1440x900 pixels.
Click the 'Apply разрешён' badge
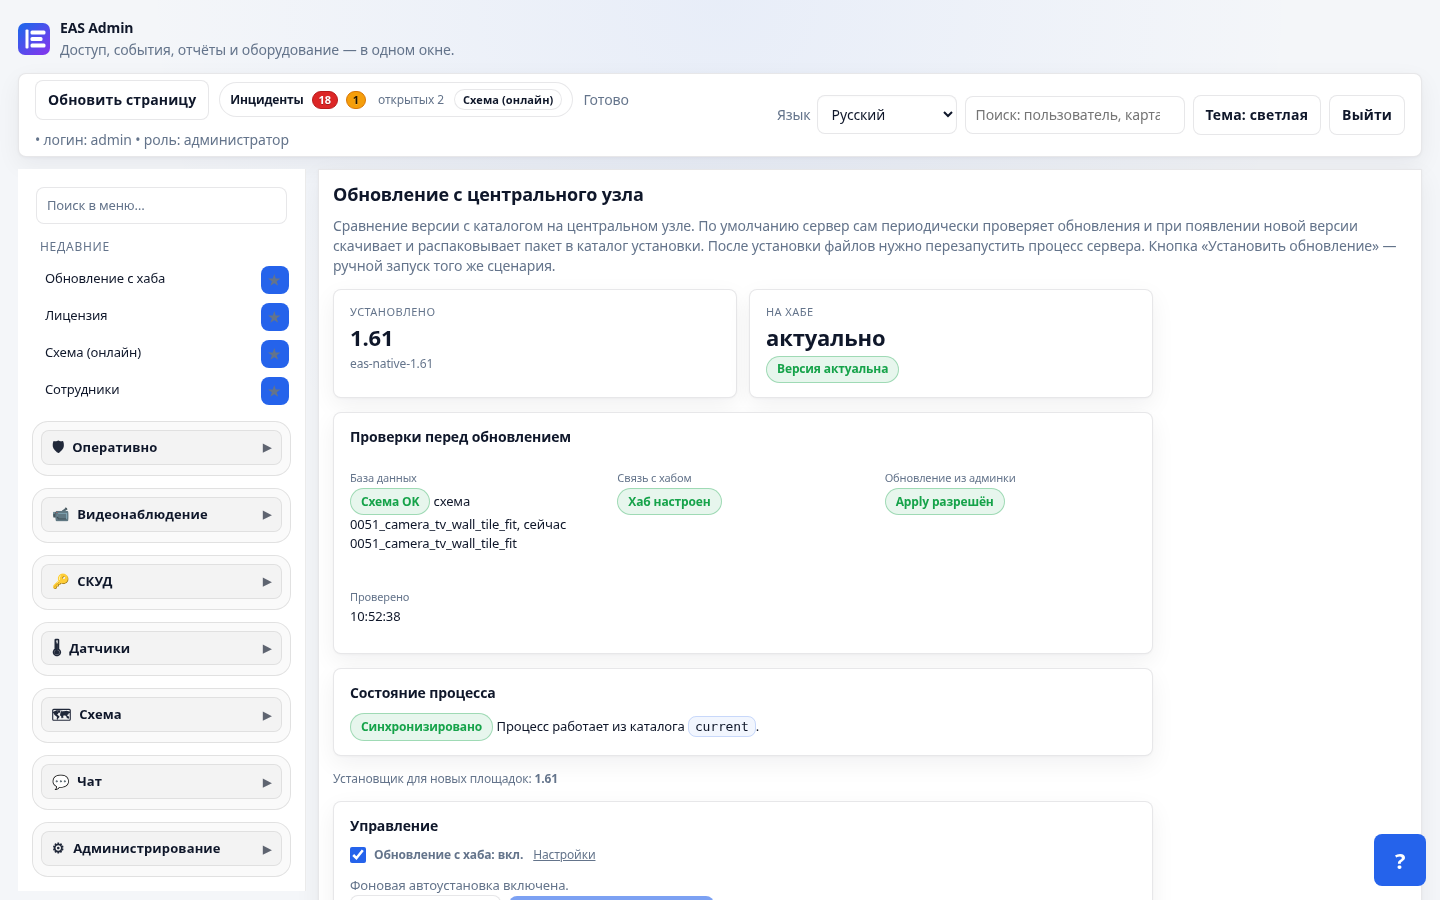[945, 502]
